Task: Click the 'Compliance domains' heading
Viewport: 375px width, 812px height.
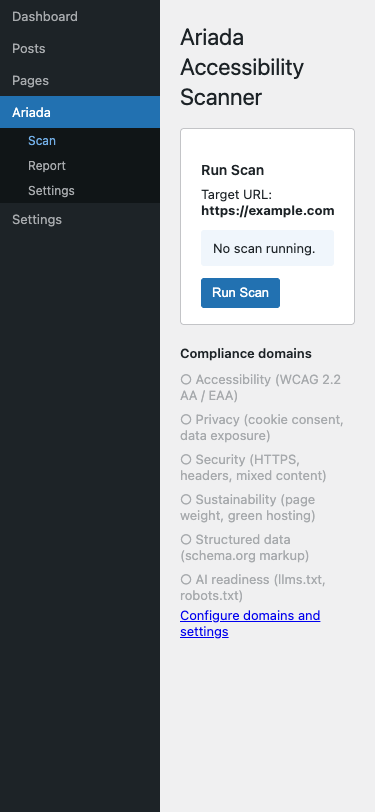Action: [246, 354]
